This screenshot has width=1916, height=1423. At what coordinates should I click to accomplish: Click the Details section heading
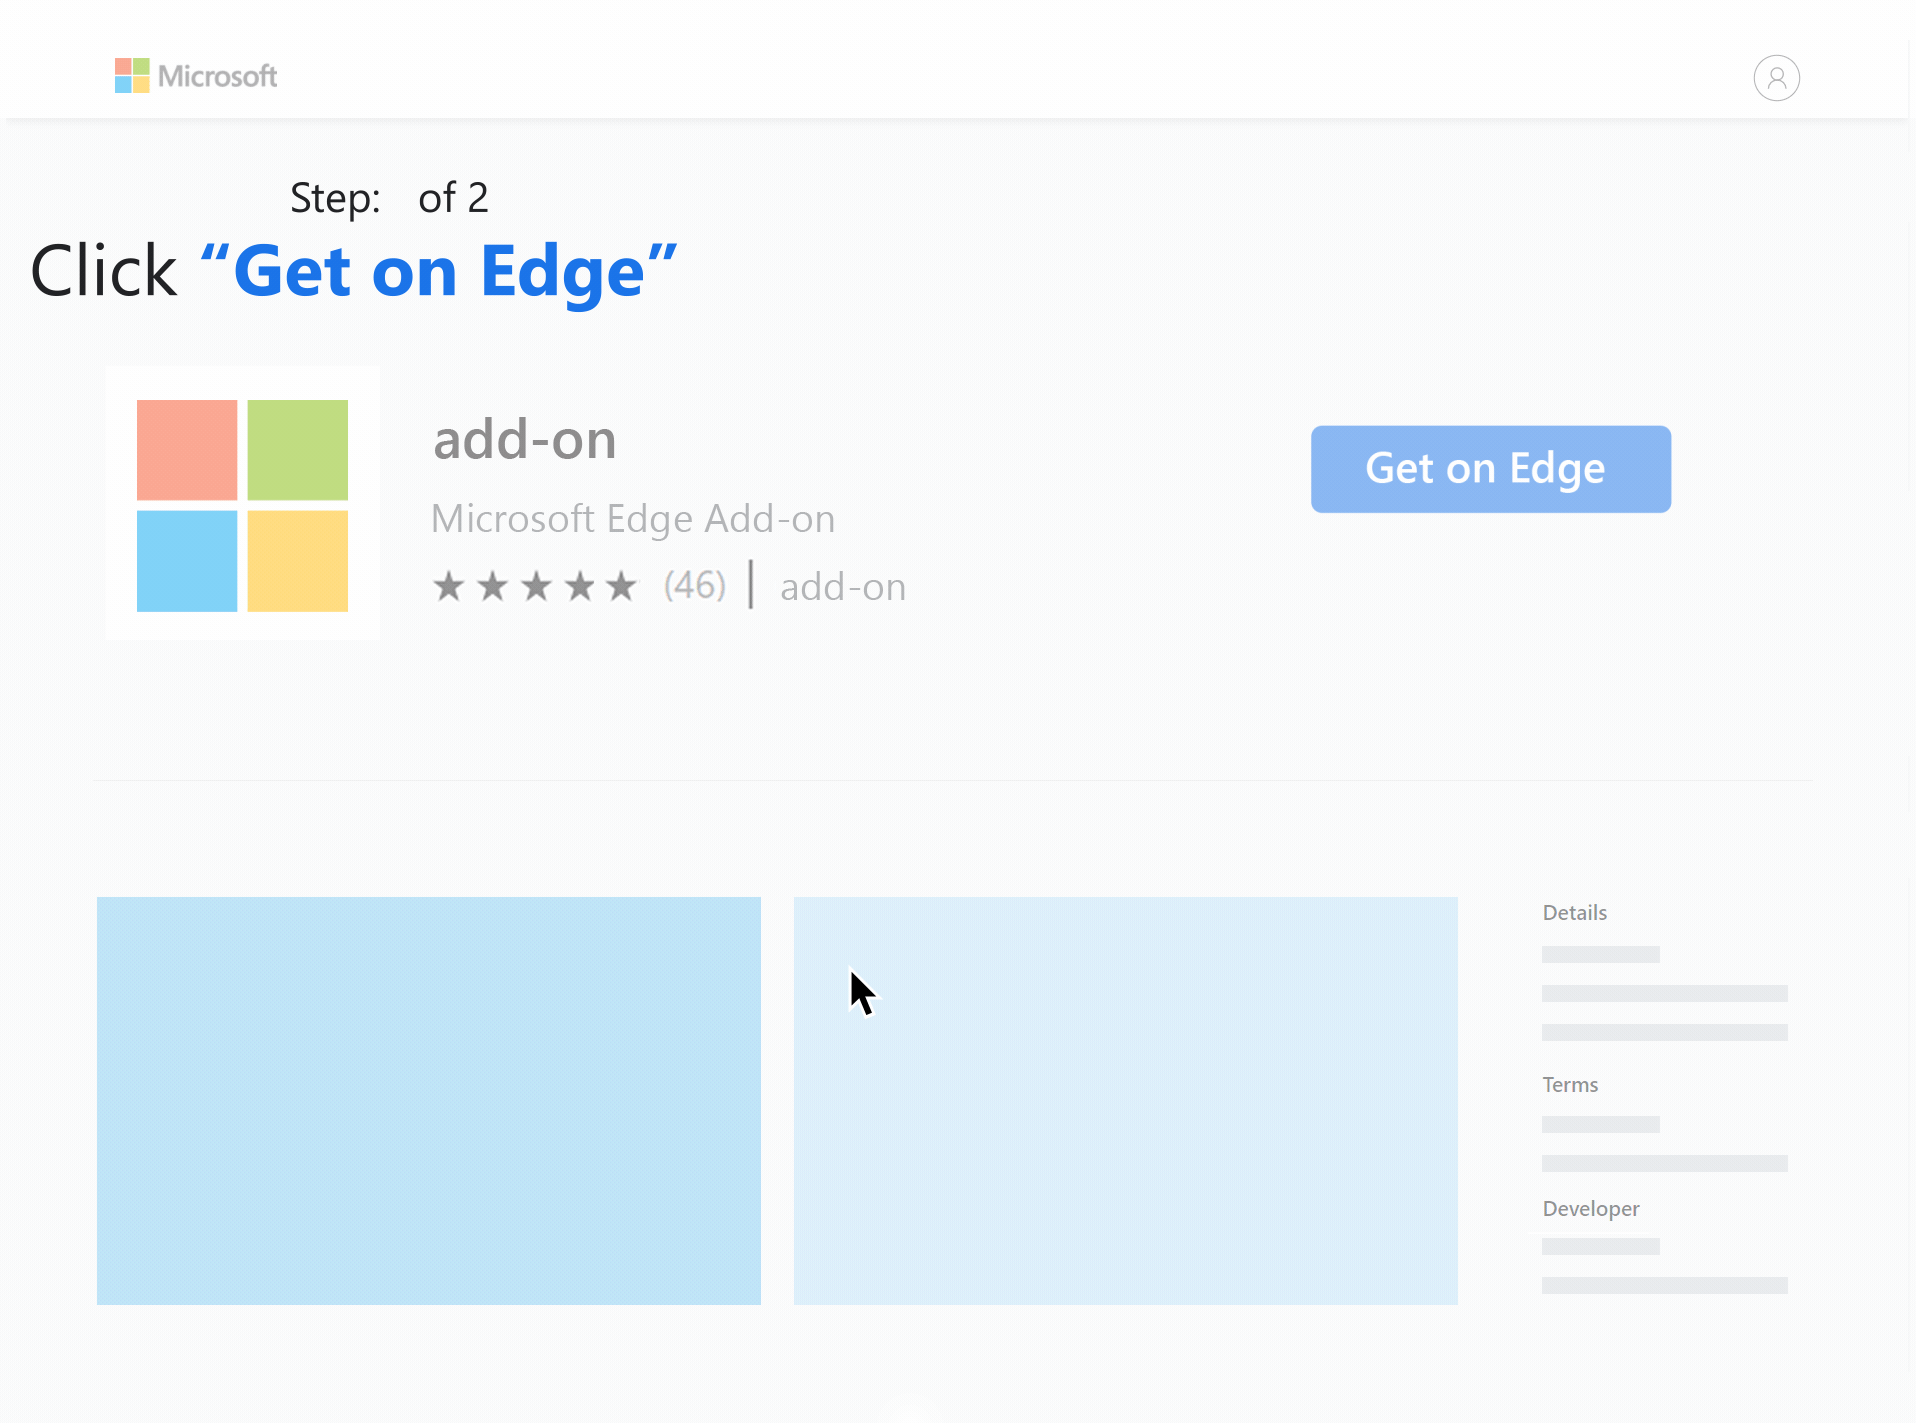(x=1574, y=913)
